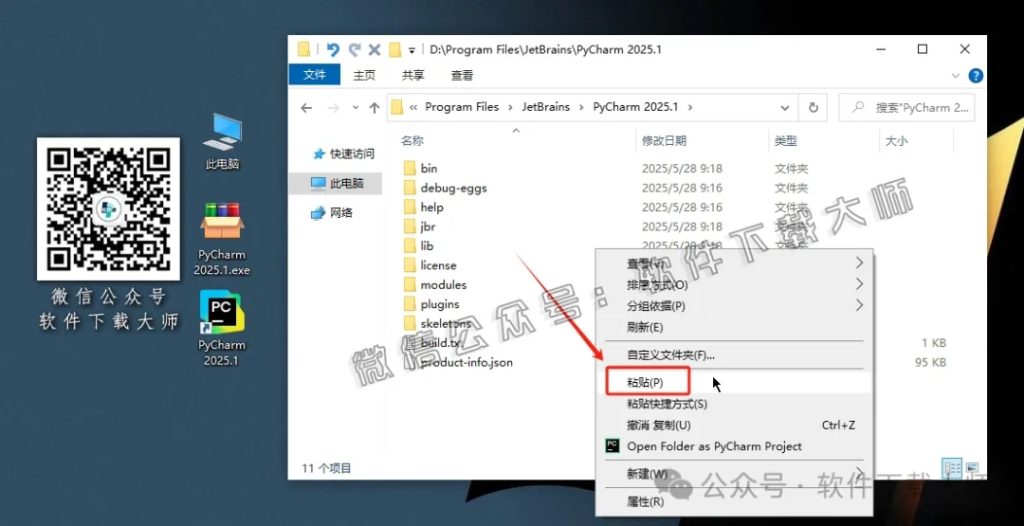Select the plugins folder
Viewport: 1024px width, 526px height.
pyautogui.click(x=431, y=304)
